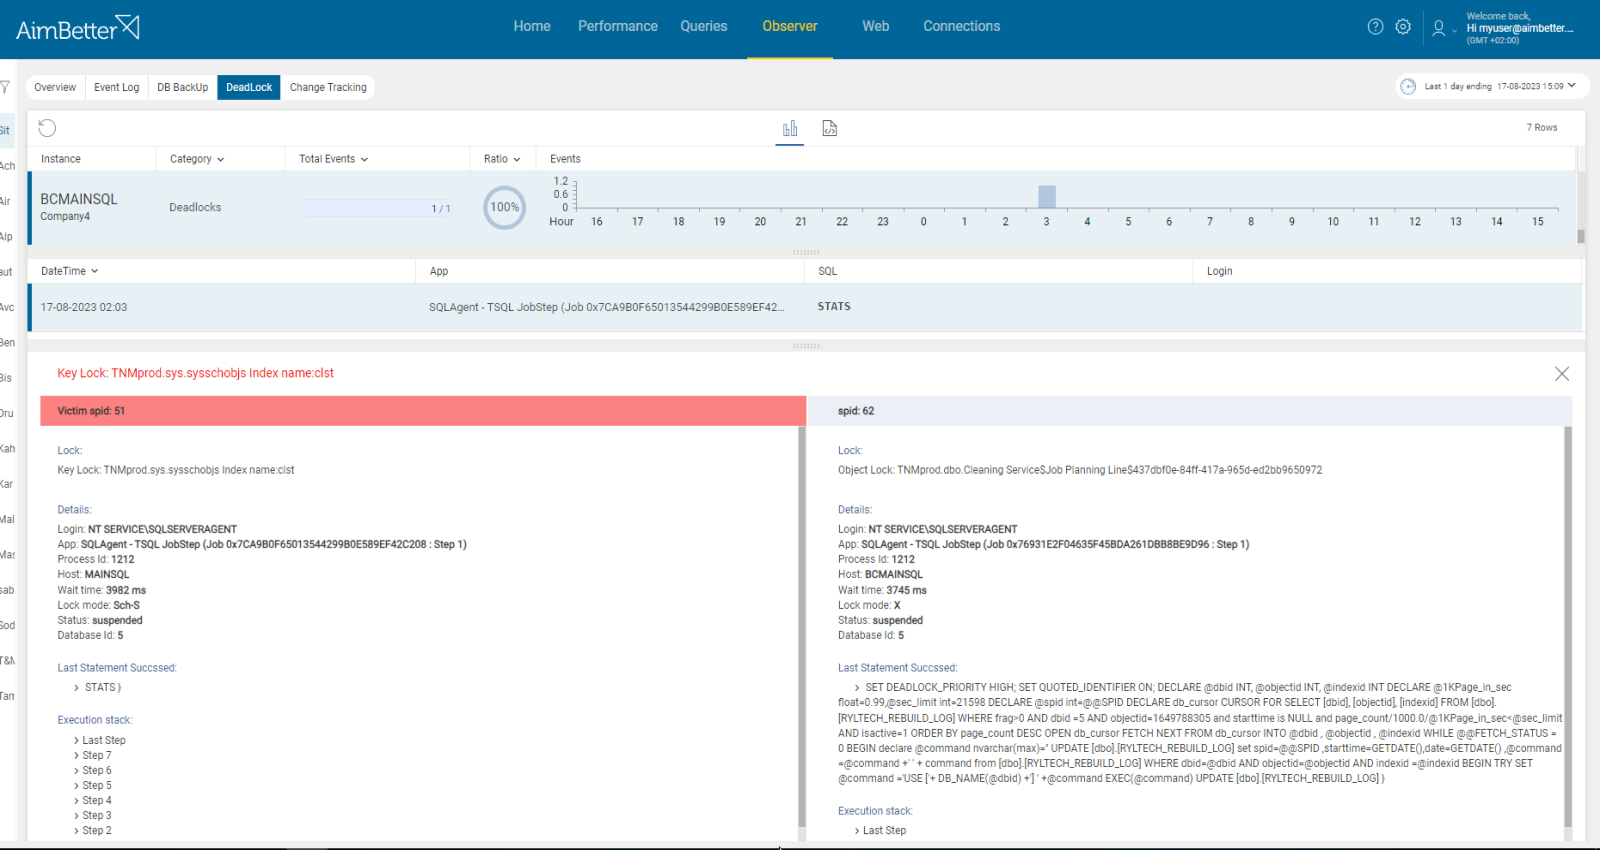Click the refresh icon above Instance column
This screenshot has width=1600, height=850.
pyautogui.click(x=47, y=128)
